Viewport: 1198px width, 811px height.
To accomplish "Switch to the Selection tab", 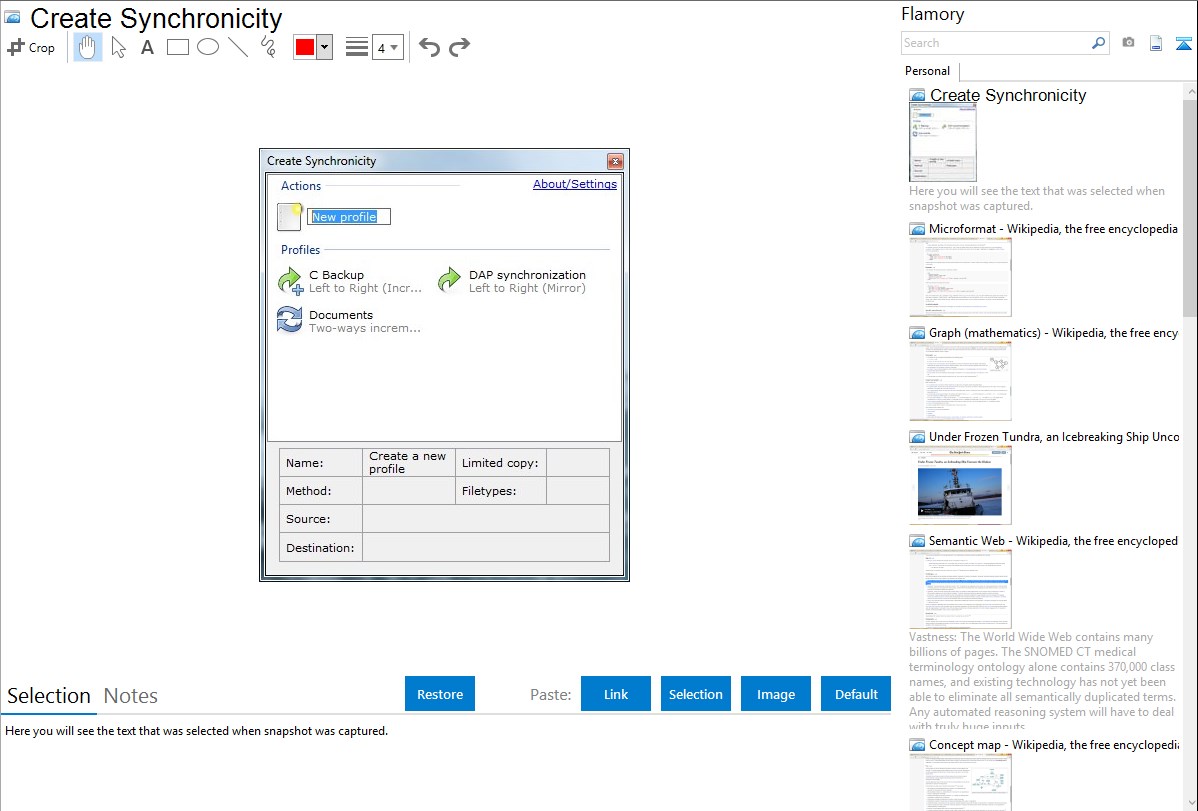I will pos(49,696).
